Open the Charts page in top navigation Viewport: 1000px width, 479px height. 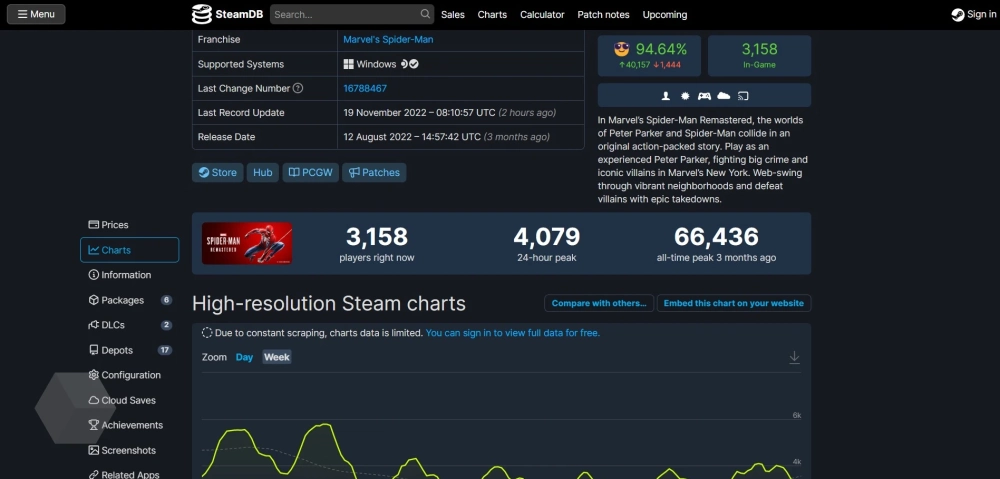coord(492,15)
